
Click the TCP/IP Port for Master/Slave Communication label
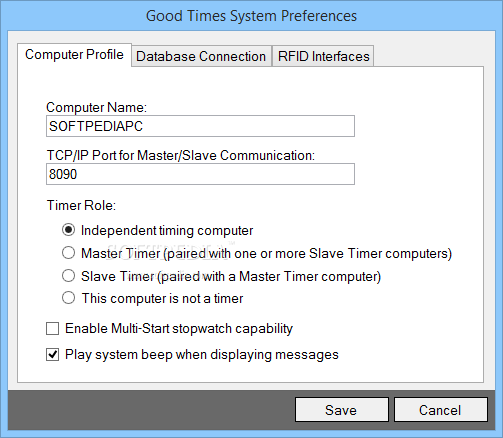tap(181, 155)
